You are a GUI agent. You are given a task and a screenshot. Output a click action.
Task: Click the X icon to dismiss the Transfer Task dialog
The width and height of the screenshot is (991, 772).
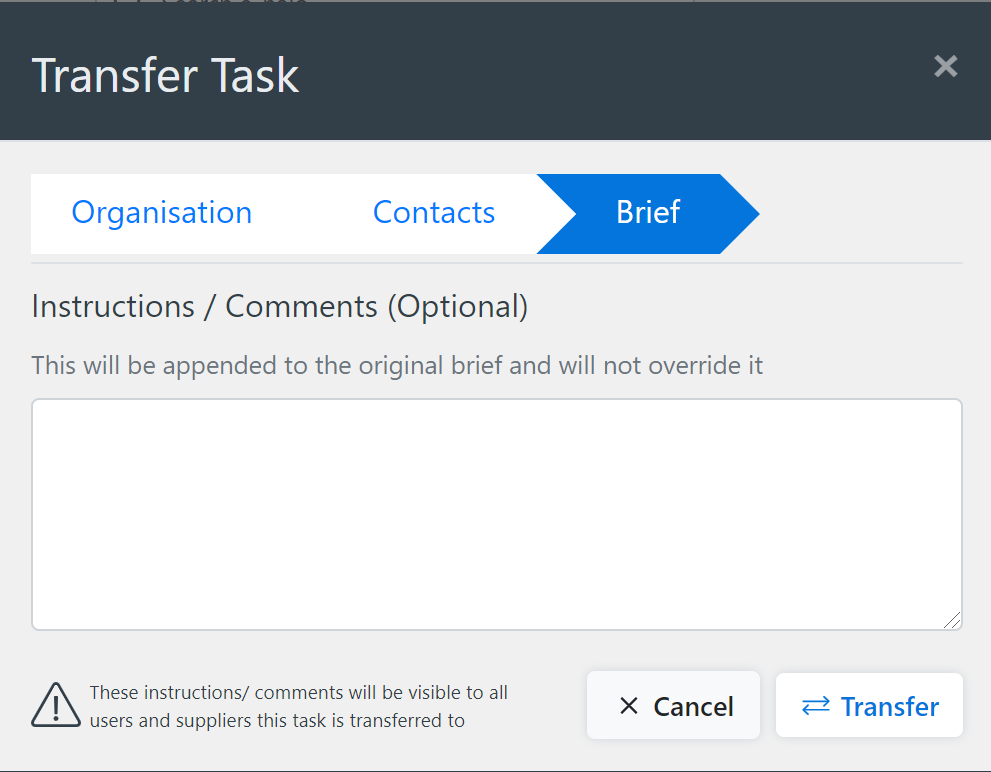click(x=945, y=67)
